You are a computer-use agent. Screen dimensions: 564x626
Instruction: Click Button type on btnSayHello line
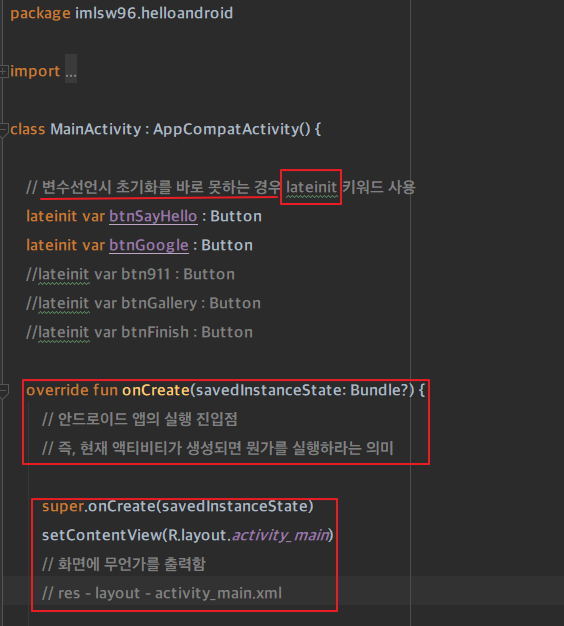tap(236, 216)
